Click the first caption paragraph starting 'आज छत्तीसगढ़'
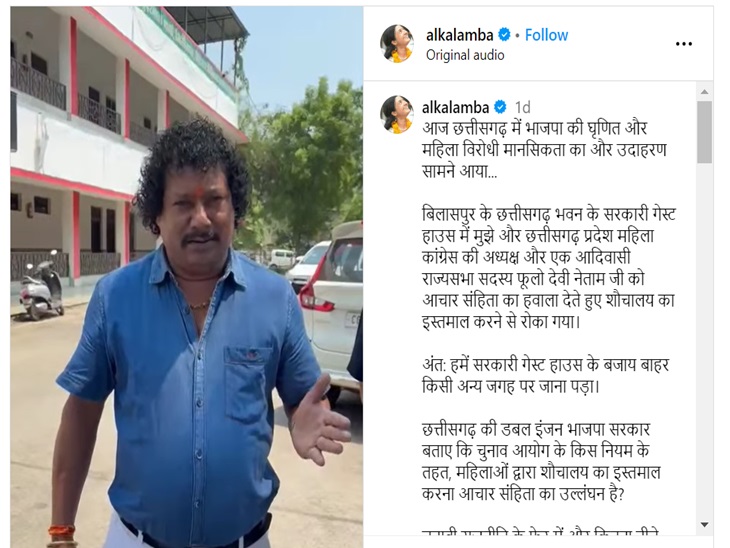Viewport: 730px width, 548px height. coord(544,149)
